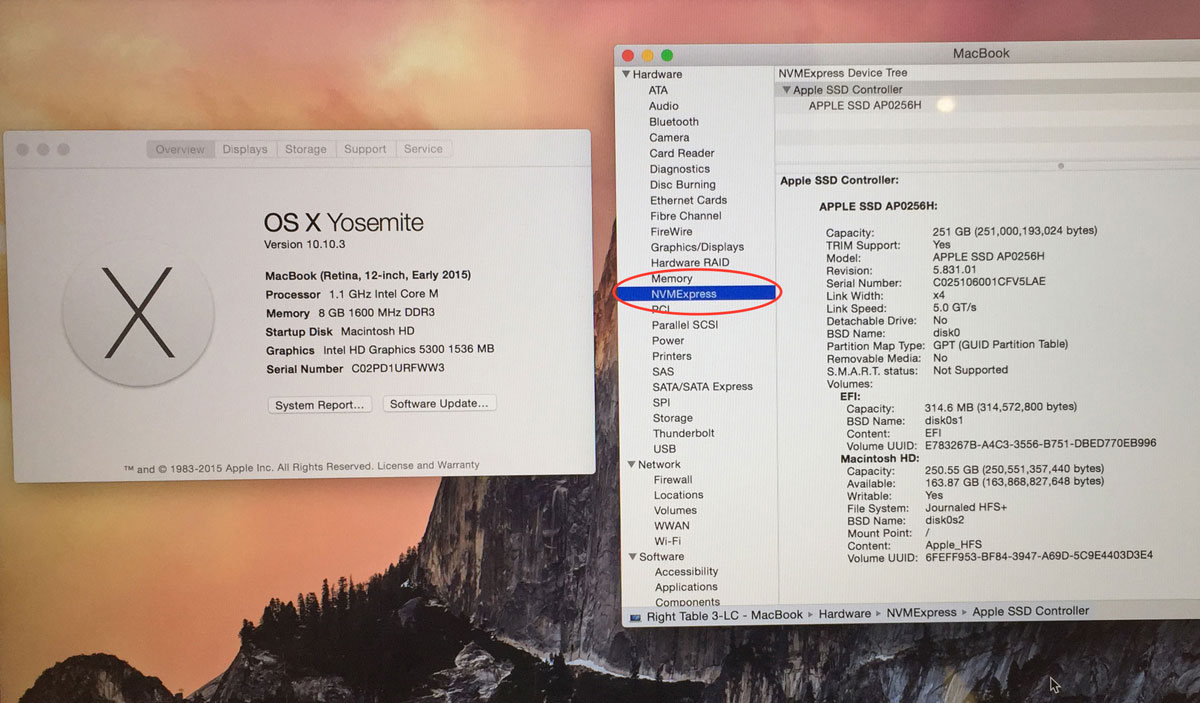Select Parallel SCSI in the sidebar

pyautogui.click(x=685, y=325)
